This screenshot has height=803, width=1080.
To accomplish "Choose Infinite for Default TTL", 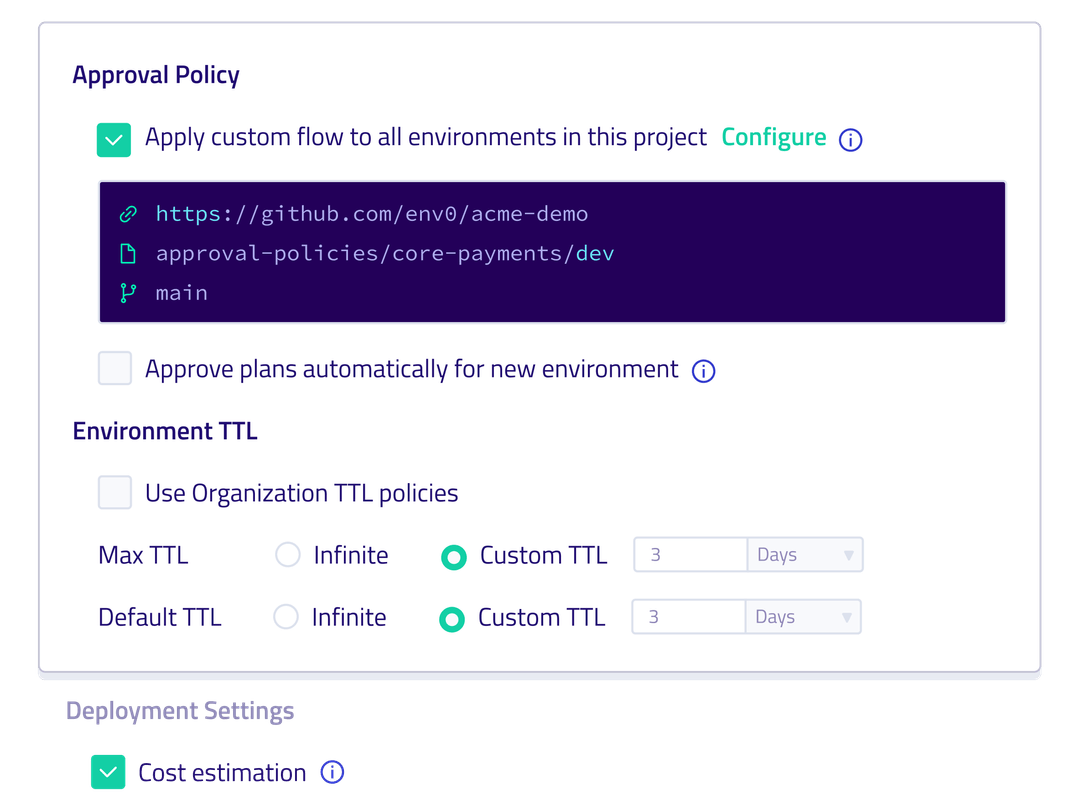I will pyautogui.click(x=287, y=618).
